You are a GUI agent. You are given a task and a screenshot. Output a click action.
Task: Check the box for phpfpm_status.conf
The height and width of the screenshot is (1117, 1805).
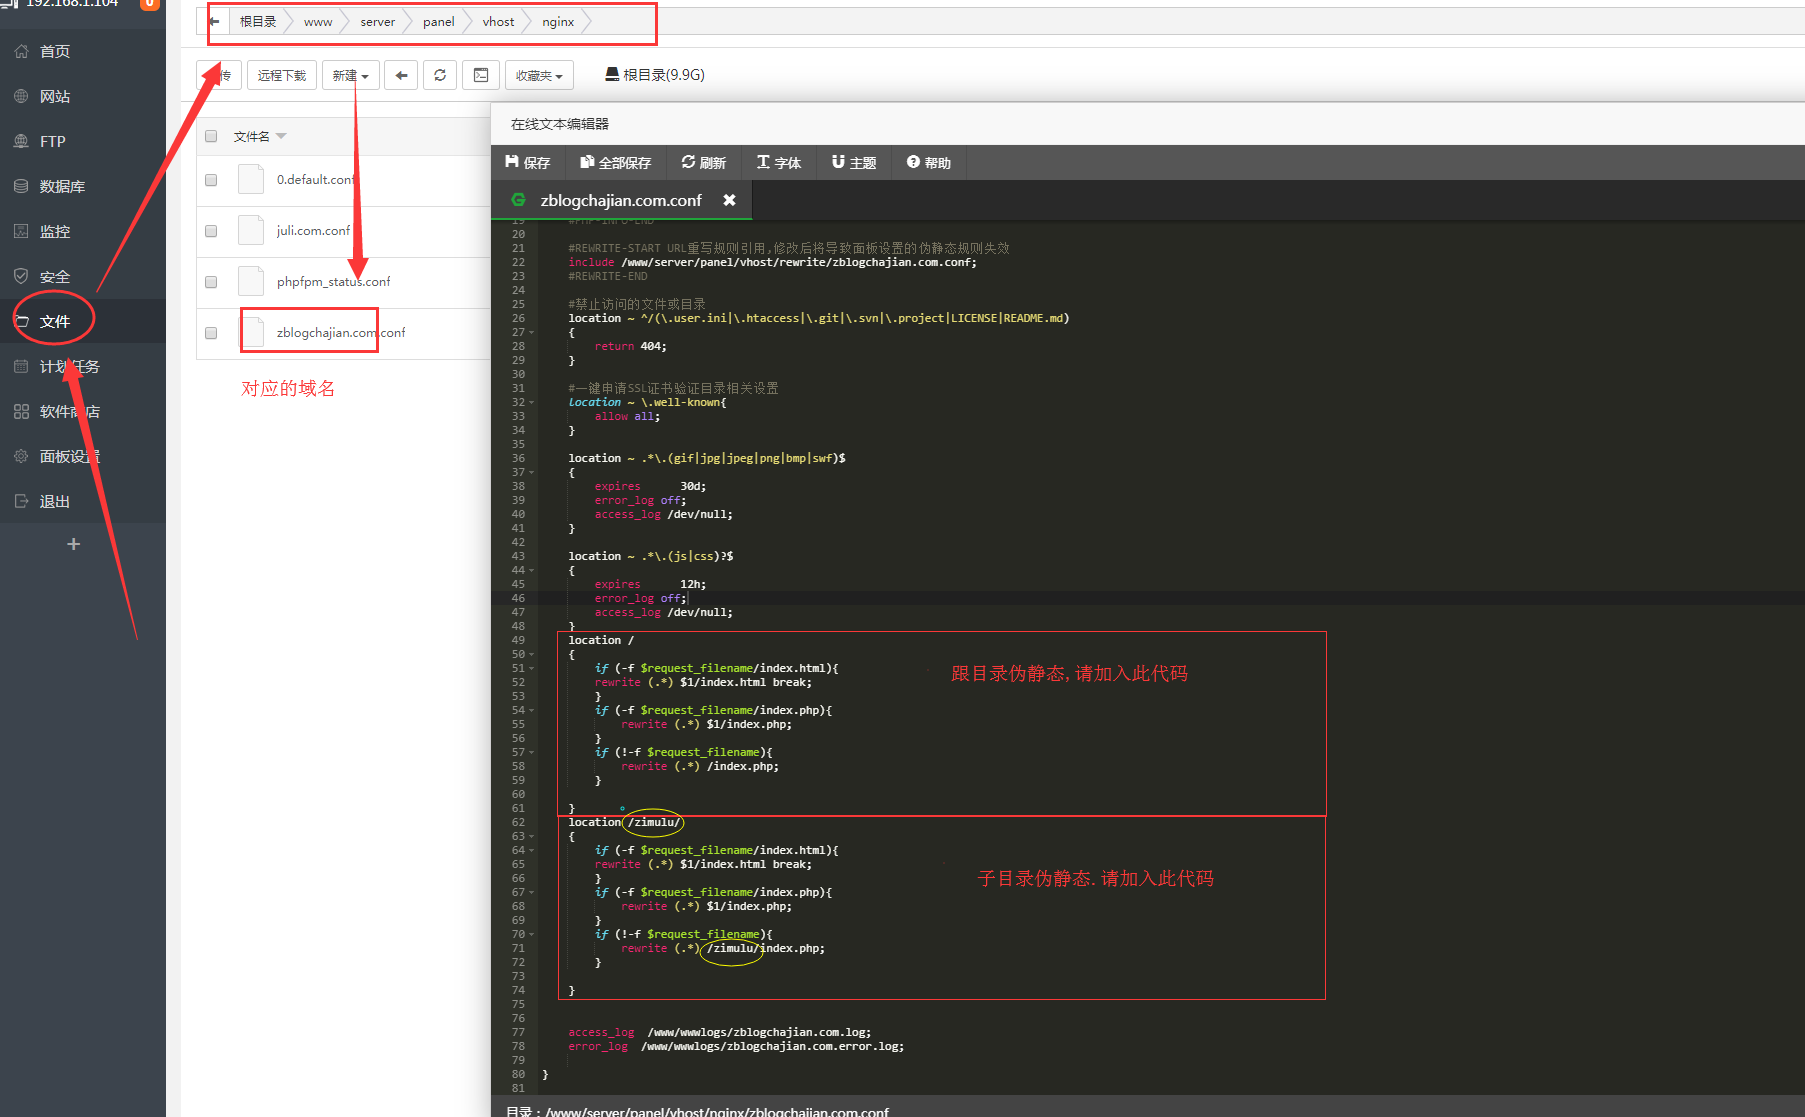coord(211,282)
